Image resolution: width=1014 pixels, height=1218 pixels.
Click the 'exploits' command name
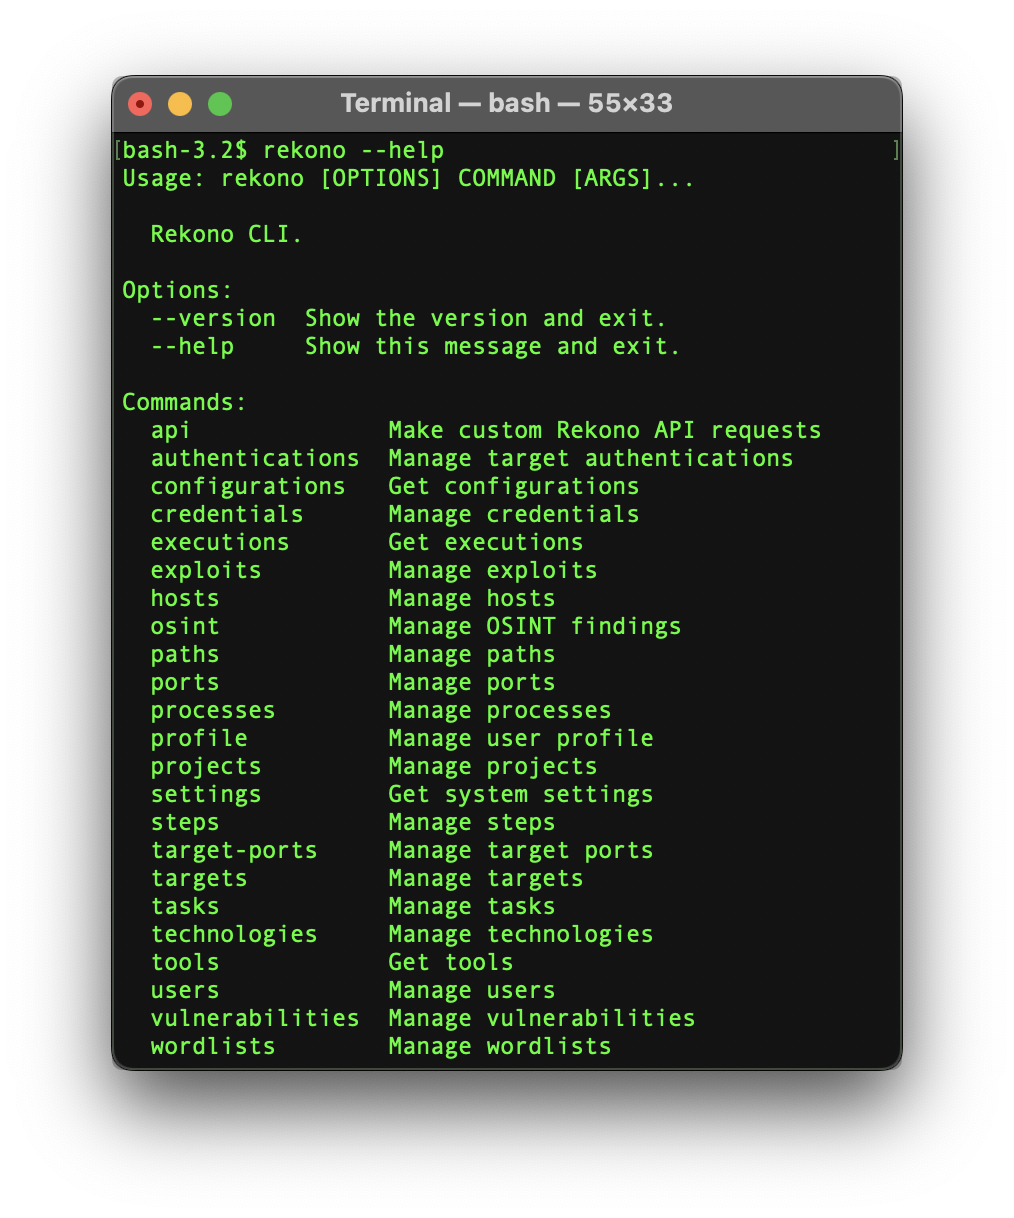205,571
